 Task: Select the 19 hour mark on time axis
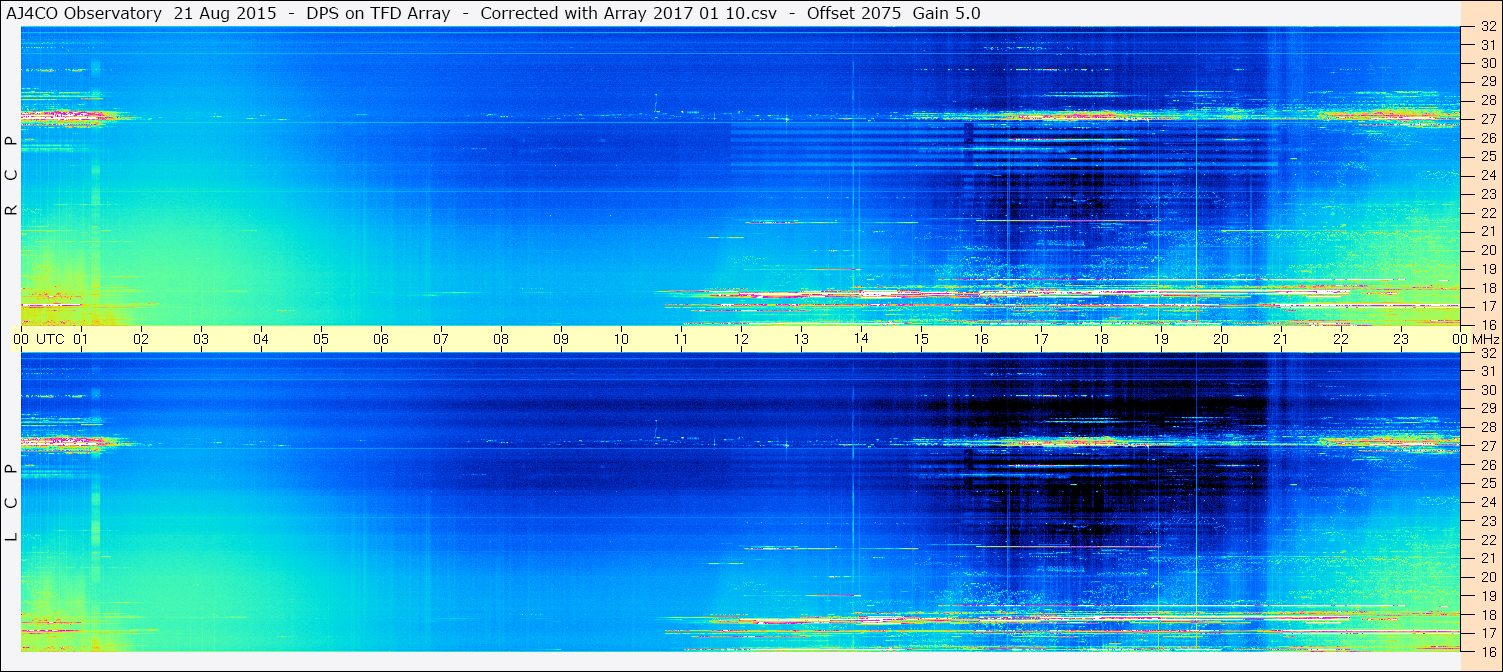pos(1161,339)
